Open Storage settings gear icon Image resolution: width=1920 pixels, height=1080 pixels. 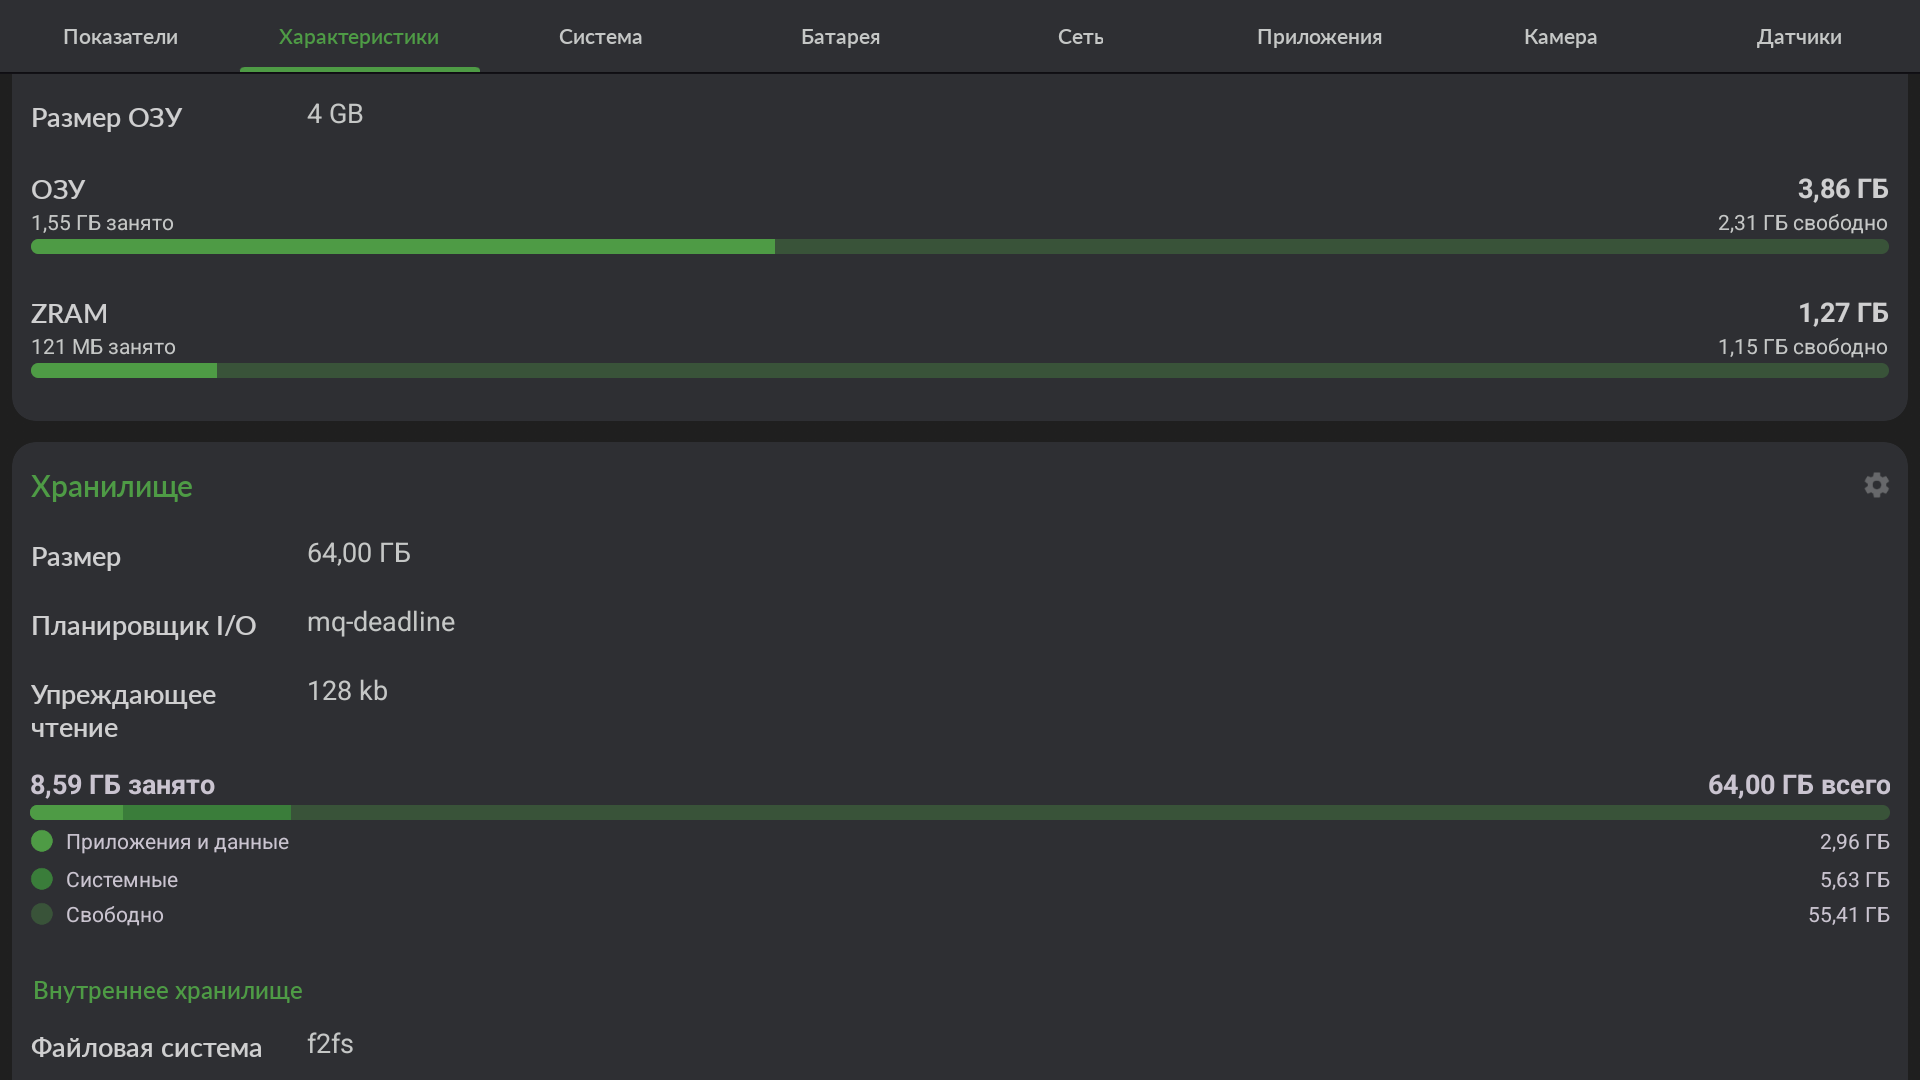(1876, 485)
